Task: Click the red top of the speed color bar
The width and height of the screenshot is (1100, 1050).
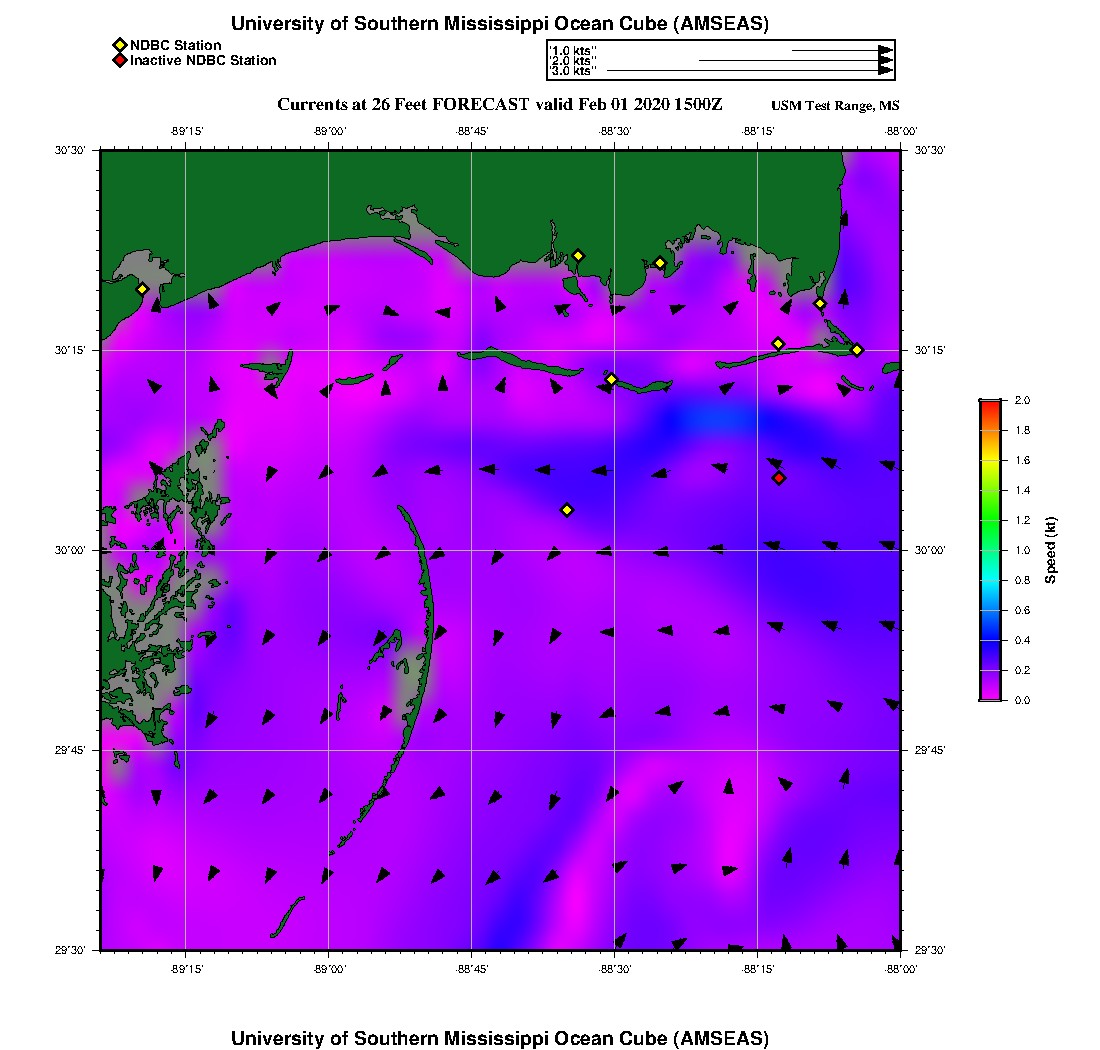Action: coord(989,405)
